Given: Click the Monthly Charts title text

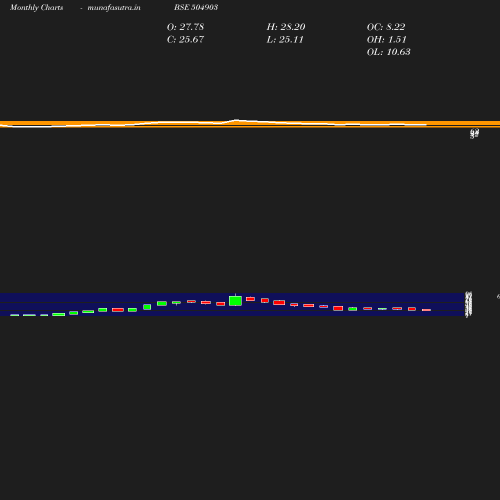Looking at the screenshot, I should [x=37, y=8].
